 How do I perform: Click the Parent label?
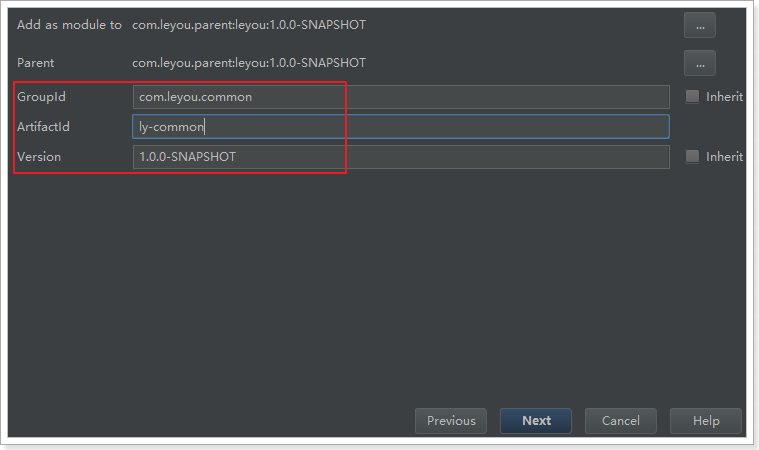36,63
